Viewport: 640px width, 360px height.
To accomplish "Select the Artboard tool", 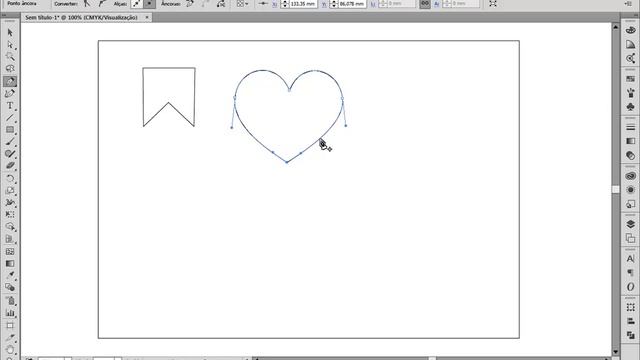I will [x=10, y=325].
